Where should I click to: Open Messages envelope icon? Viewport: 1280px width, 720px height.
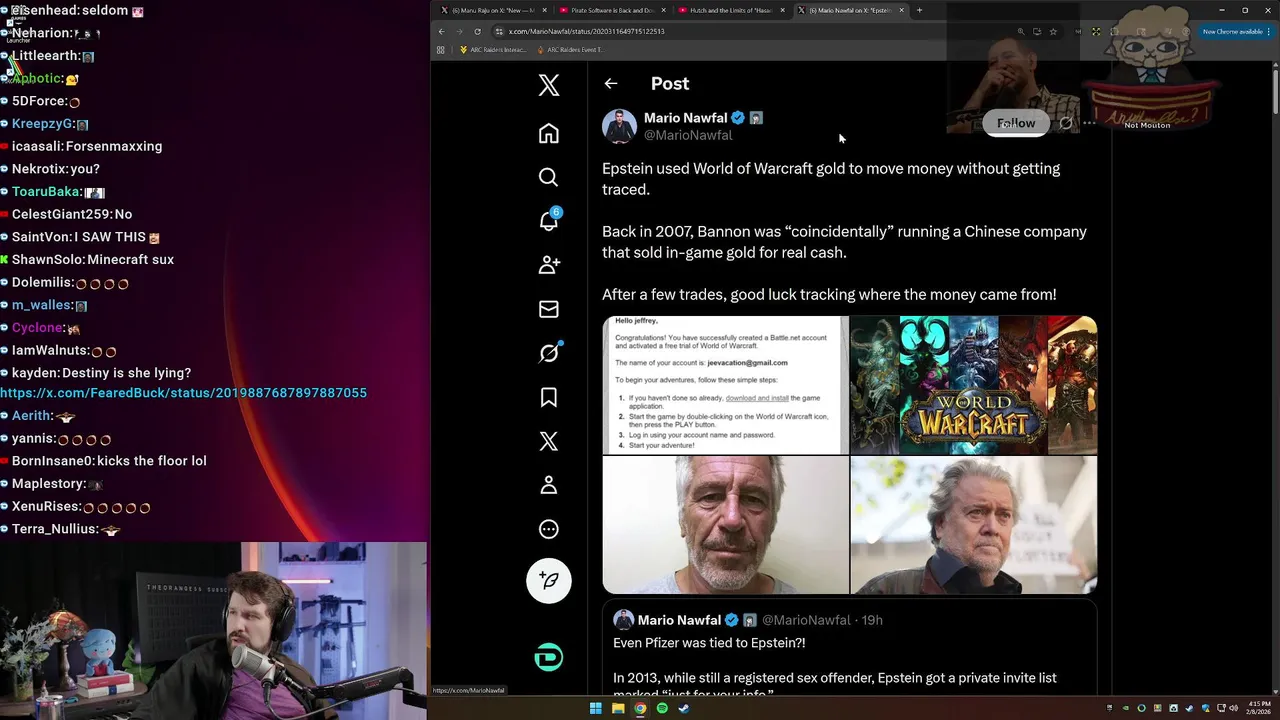click(x=548, y=309)
